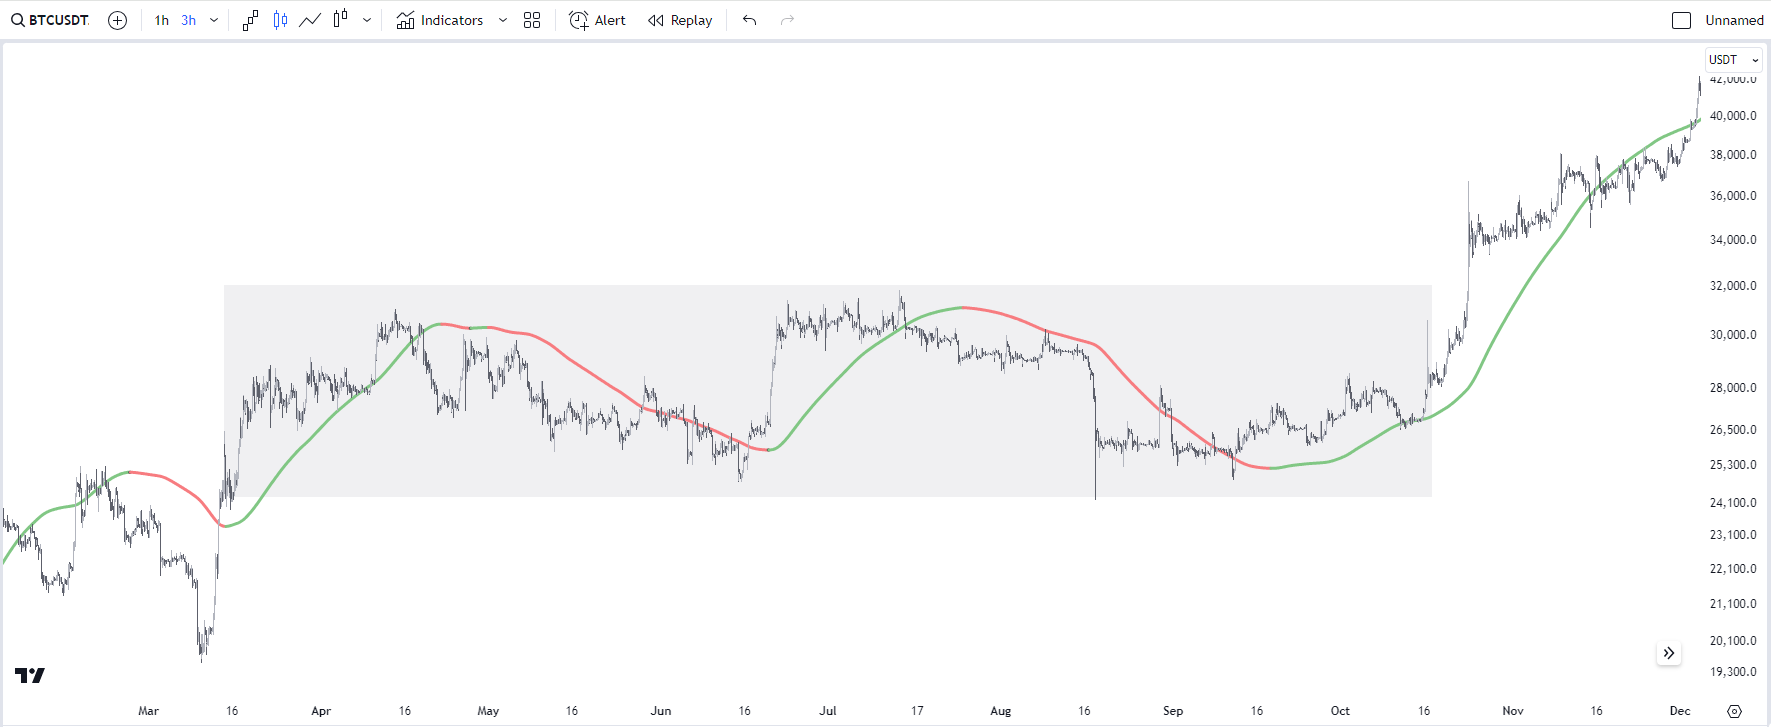
Task: Expand the favorite indicators dropdown arrow
Action: pyautogui.click(x=503, y=20)
